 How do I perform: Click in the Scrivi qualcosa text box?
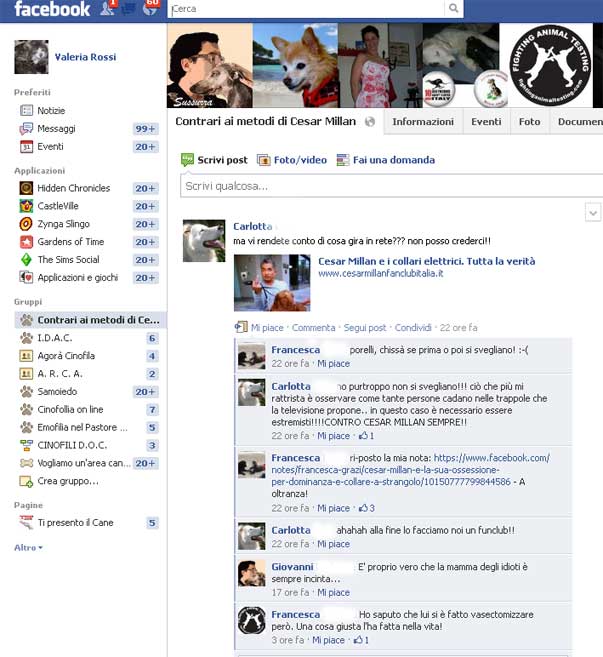tap(380, 186)
